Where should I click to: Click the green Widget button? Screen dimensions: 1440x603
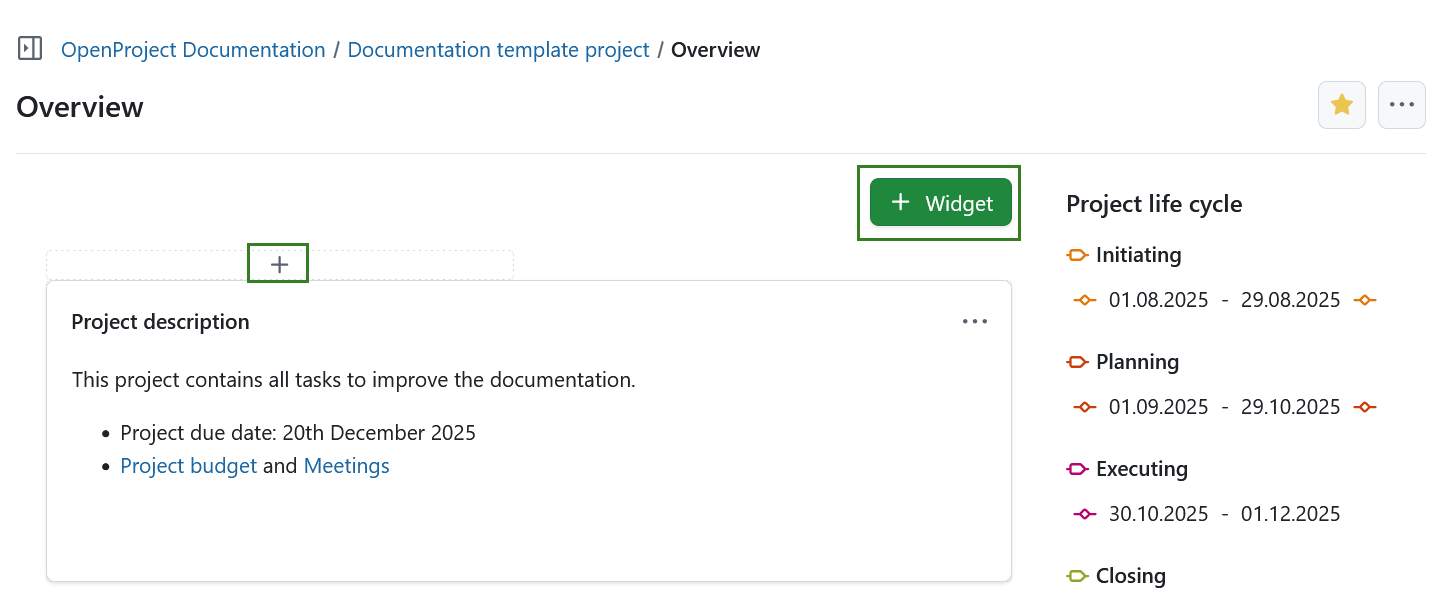coord(939,202)
